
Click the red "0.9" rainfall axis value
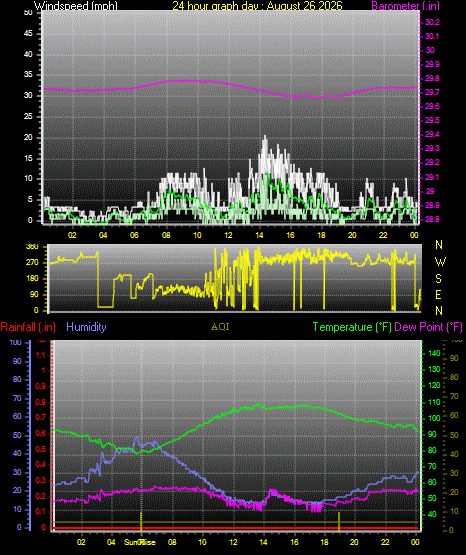pos(41,386)
